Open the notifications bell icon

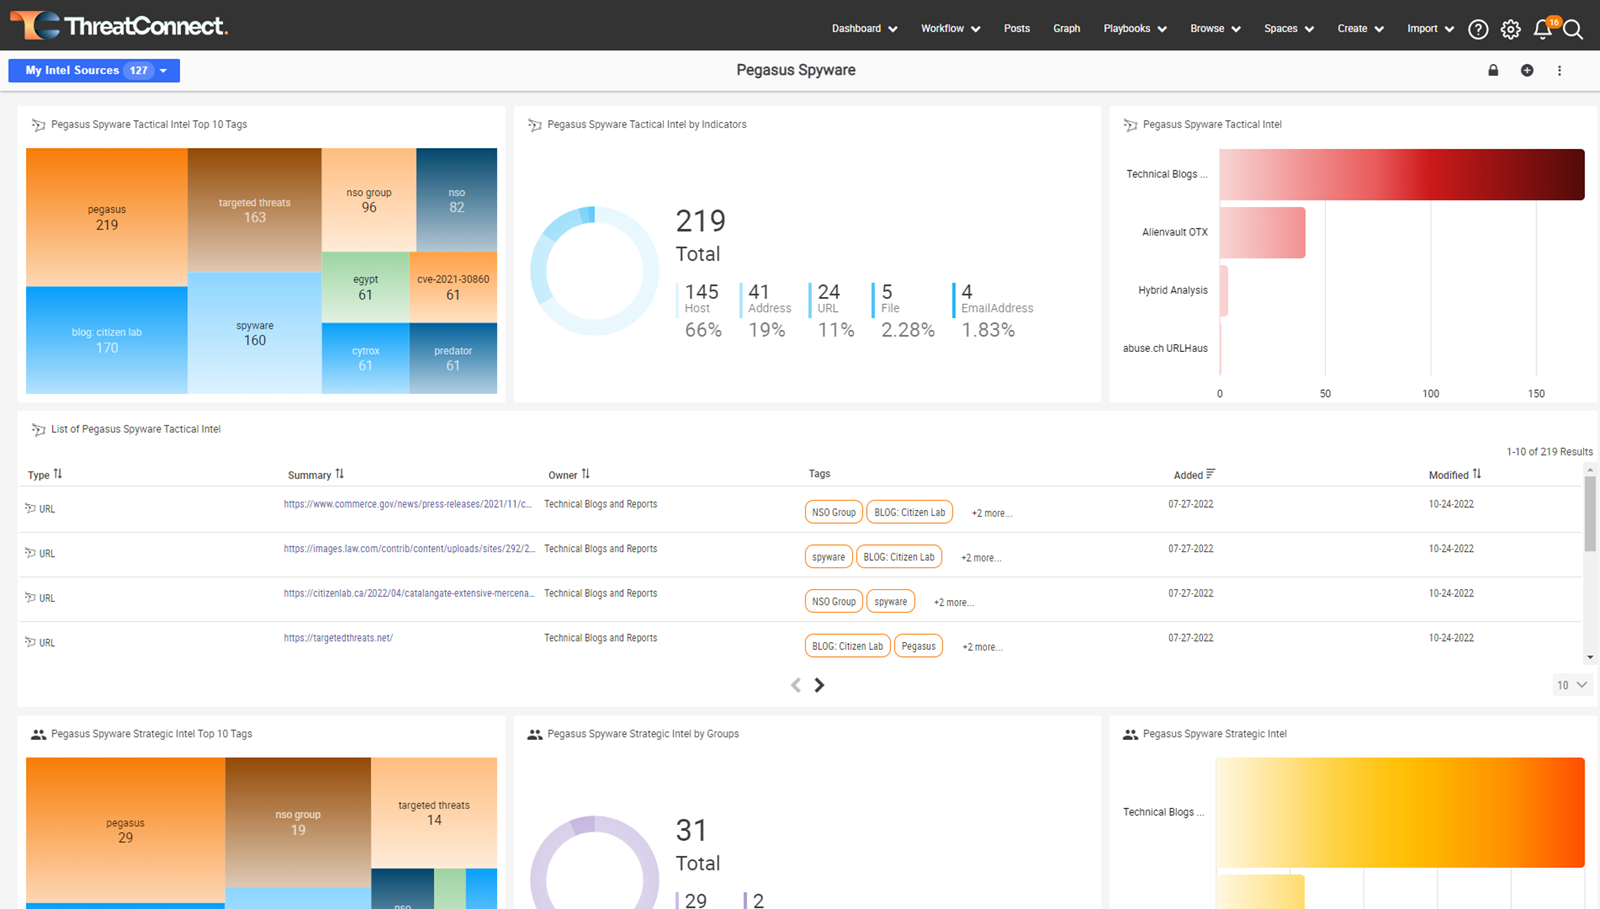coord(1543,29)
